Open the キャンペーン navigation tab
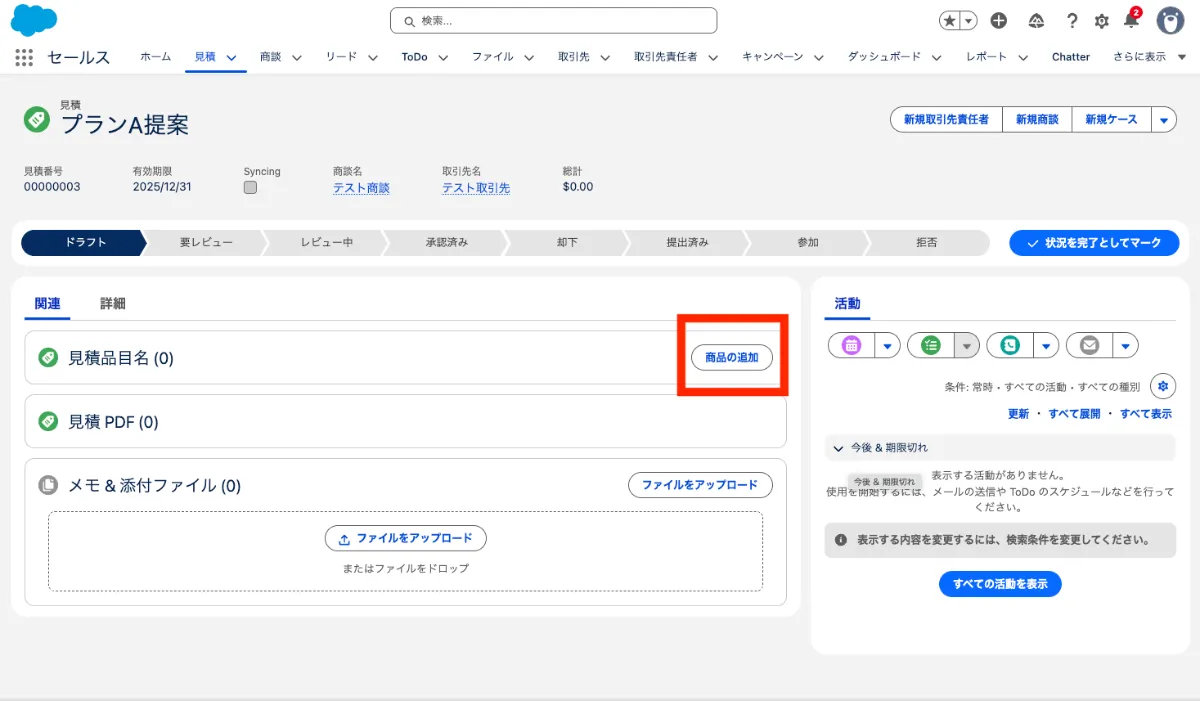1200x701 pixels. [x=772, y=57]
